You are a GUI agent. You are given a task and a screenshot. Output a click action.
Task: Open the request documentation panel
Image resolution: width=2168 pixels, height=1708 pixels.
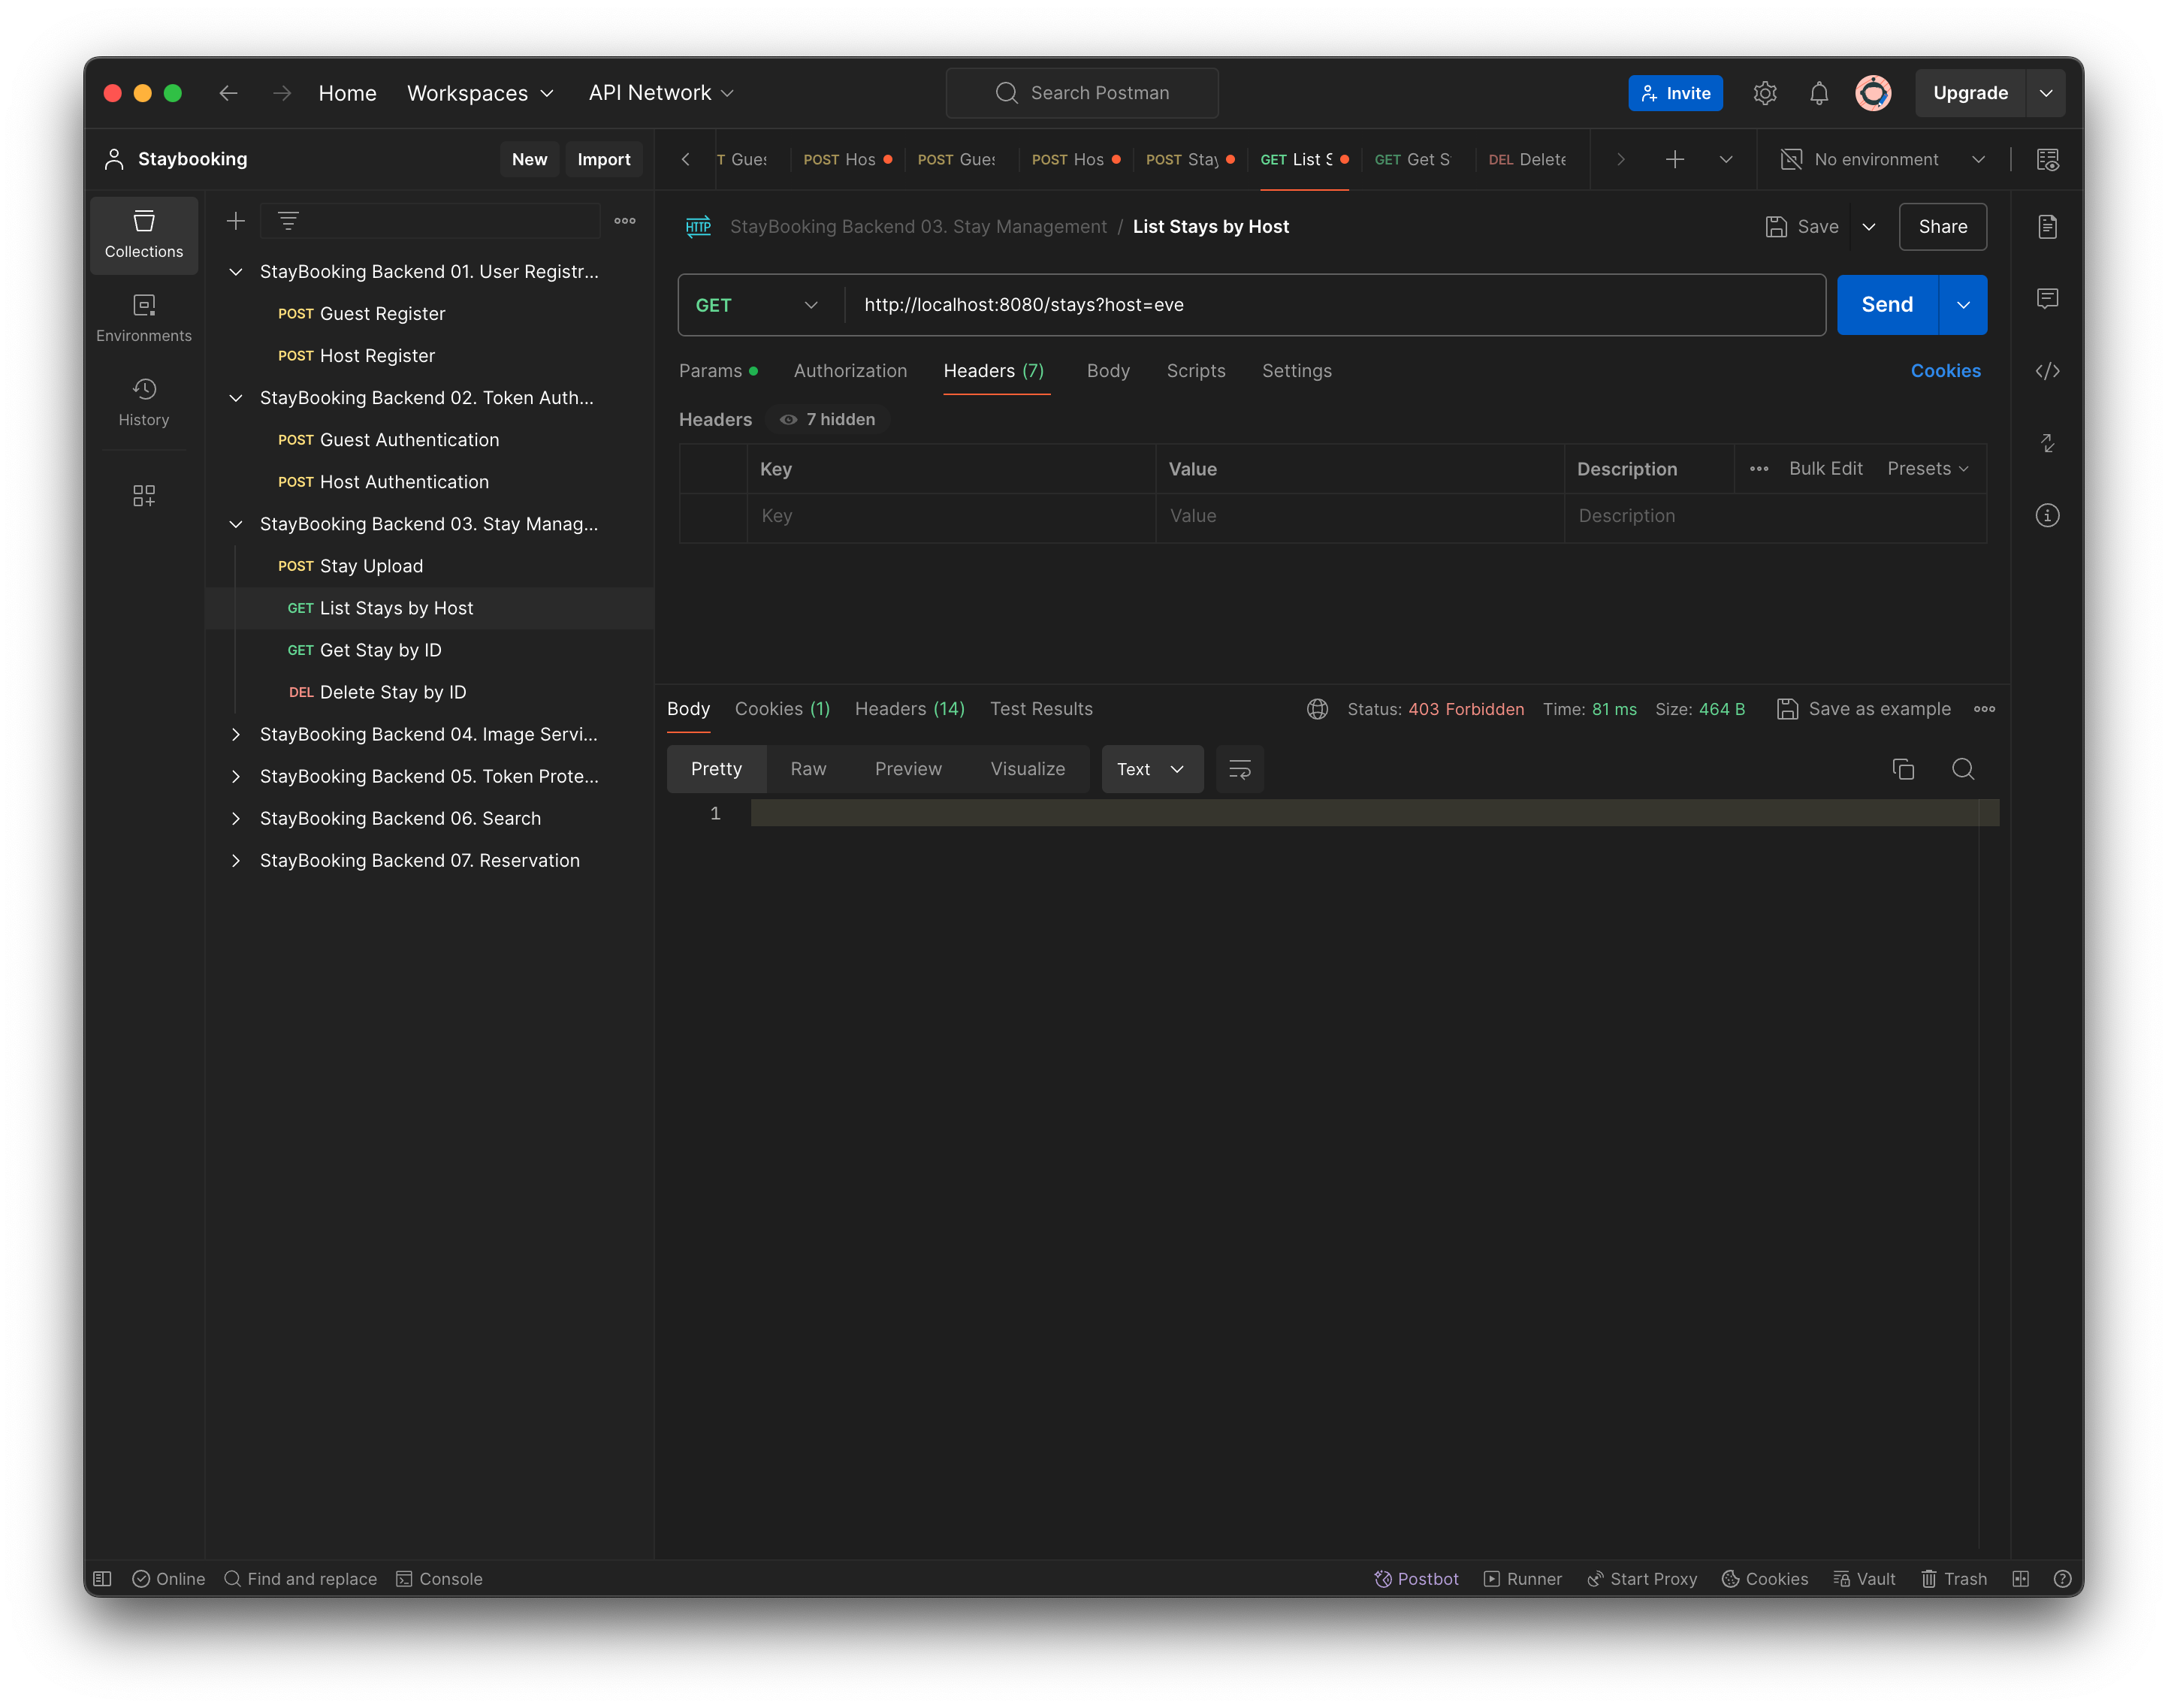(2047, 227)
